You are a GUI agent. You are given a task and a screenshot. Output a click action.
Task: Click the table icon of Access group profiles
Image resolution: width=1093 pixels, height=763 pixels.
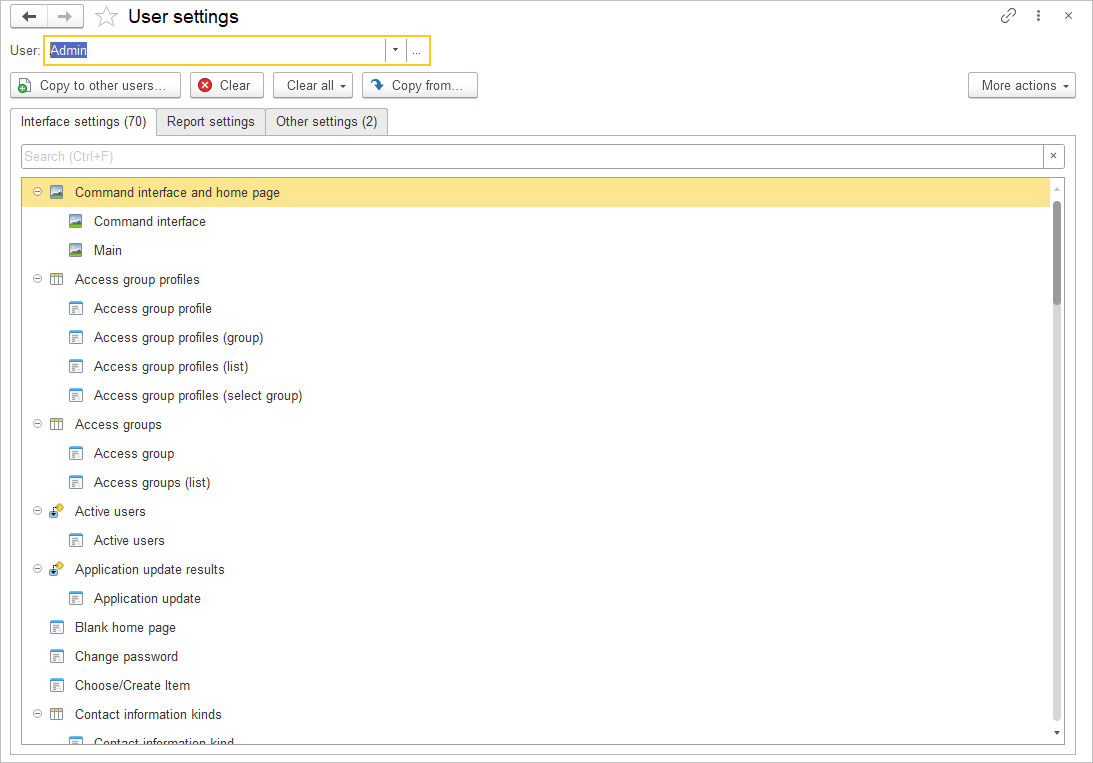coord(57,279)
